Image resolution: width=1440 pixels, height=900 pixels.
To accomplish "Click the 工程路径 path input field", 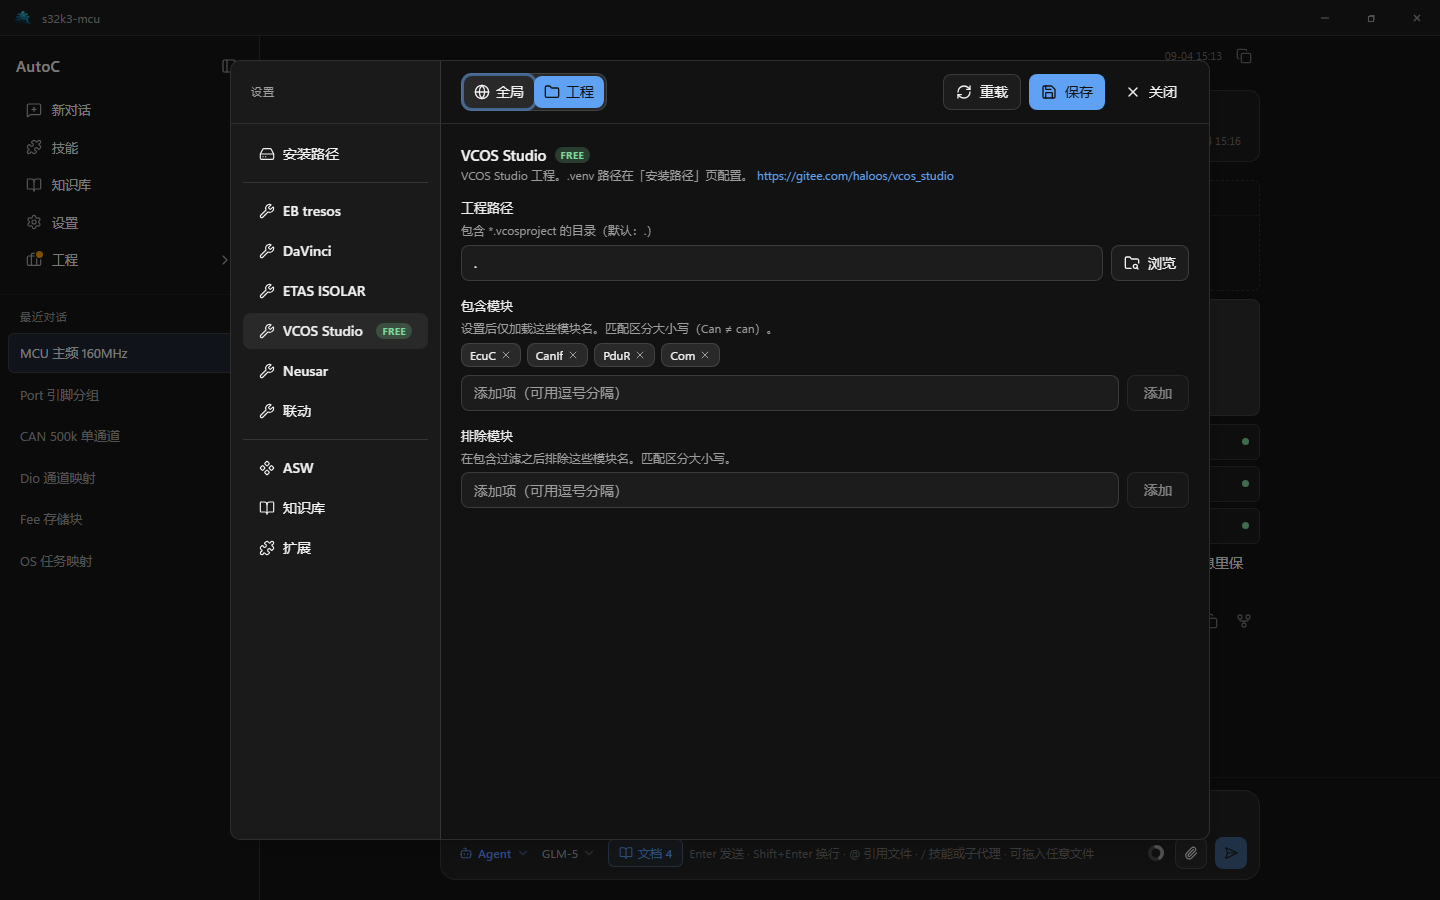I will click(782, 263).
